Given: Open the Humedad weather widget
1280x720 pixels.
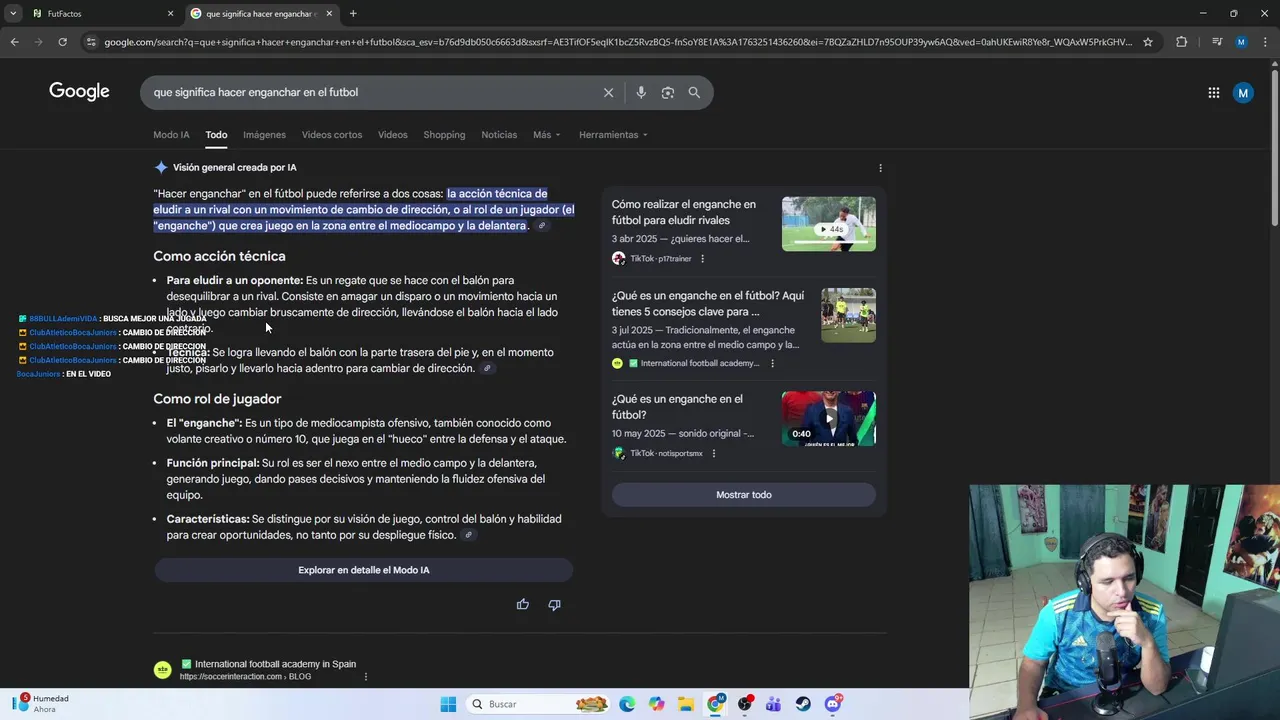Looking at the screenshot, I should pyautogui.click(x=41, y=704).
